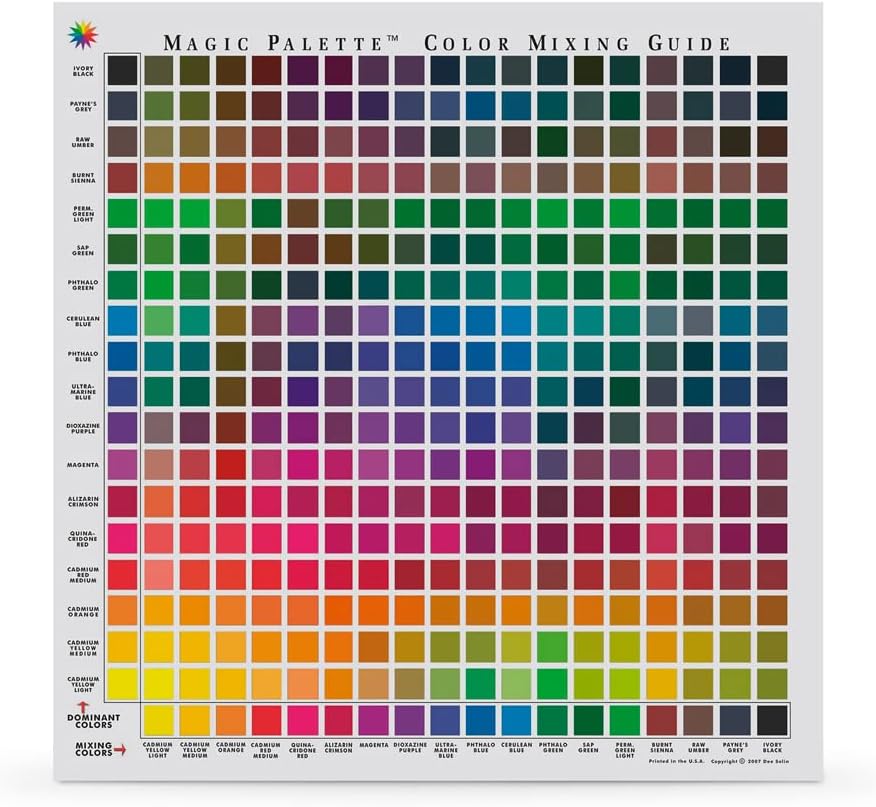Click the Quinacridone Red row label
876x807 pixels.
[84, 537]
